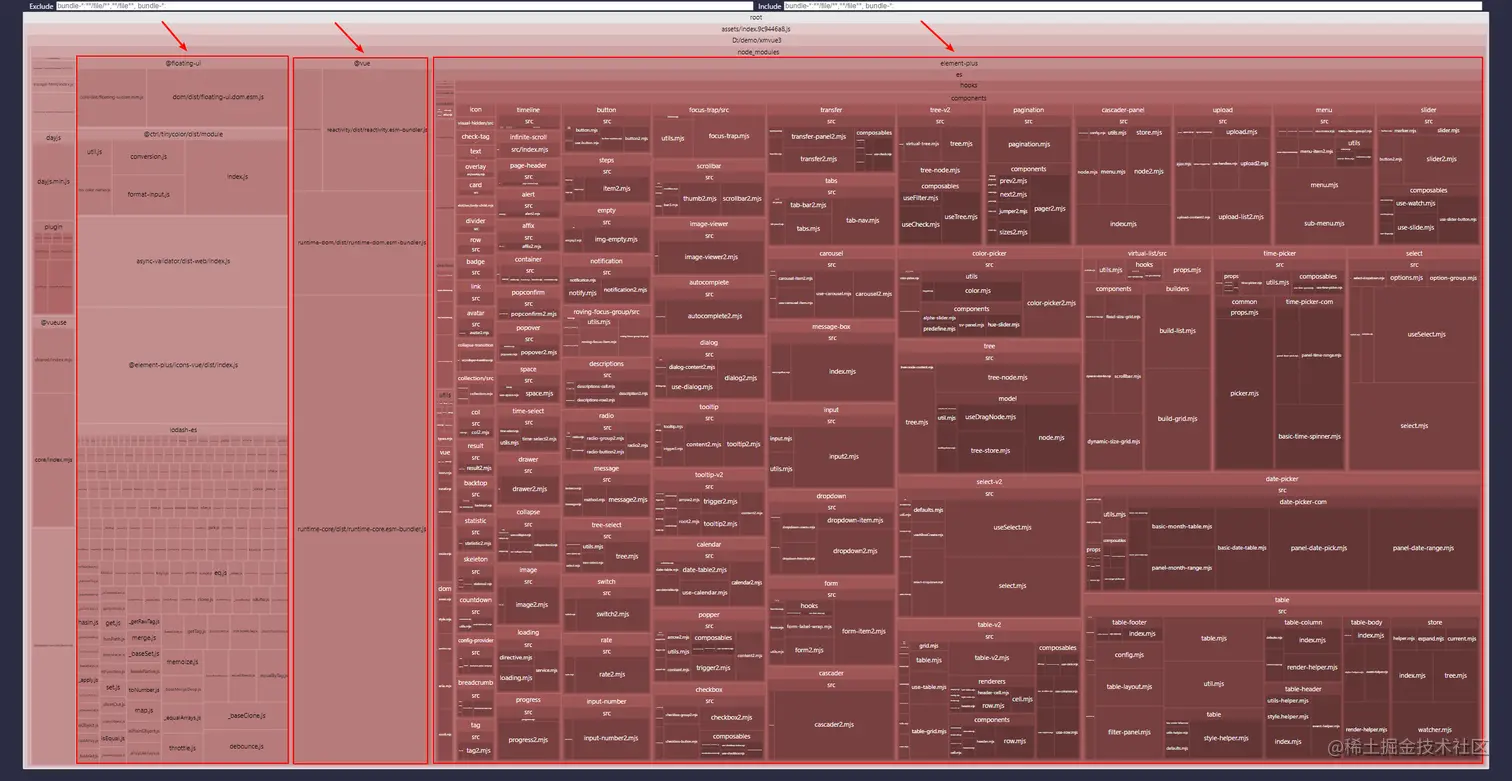Select panel-date-pick.mjs block
The image size is (1512, 781).
pyautogui.click(x=1319, y=548)
